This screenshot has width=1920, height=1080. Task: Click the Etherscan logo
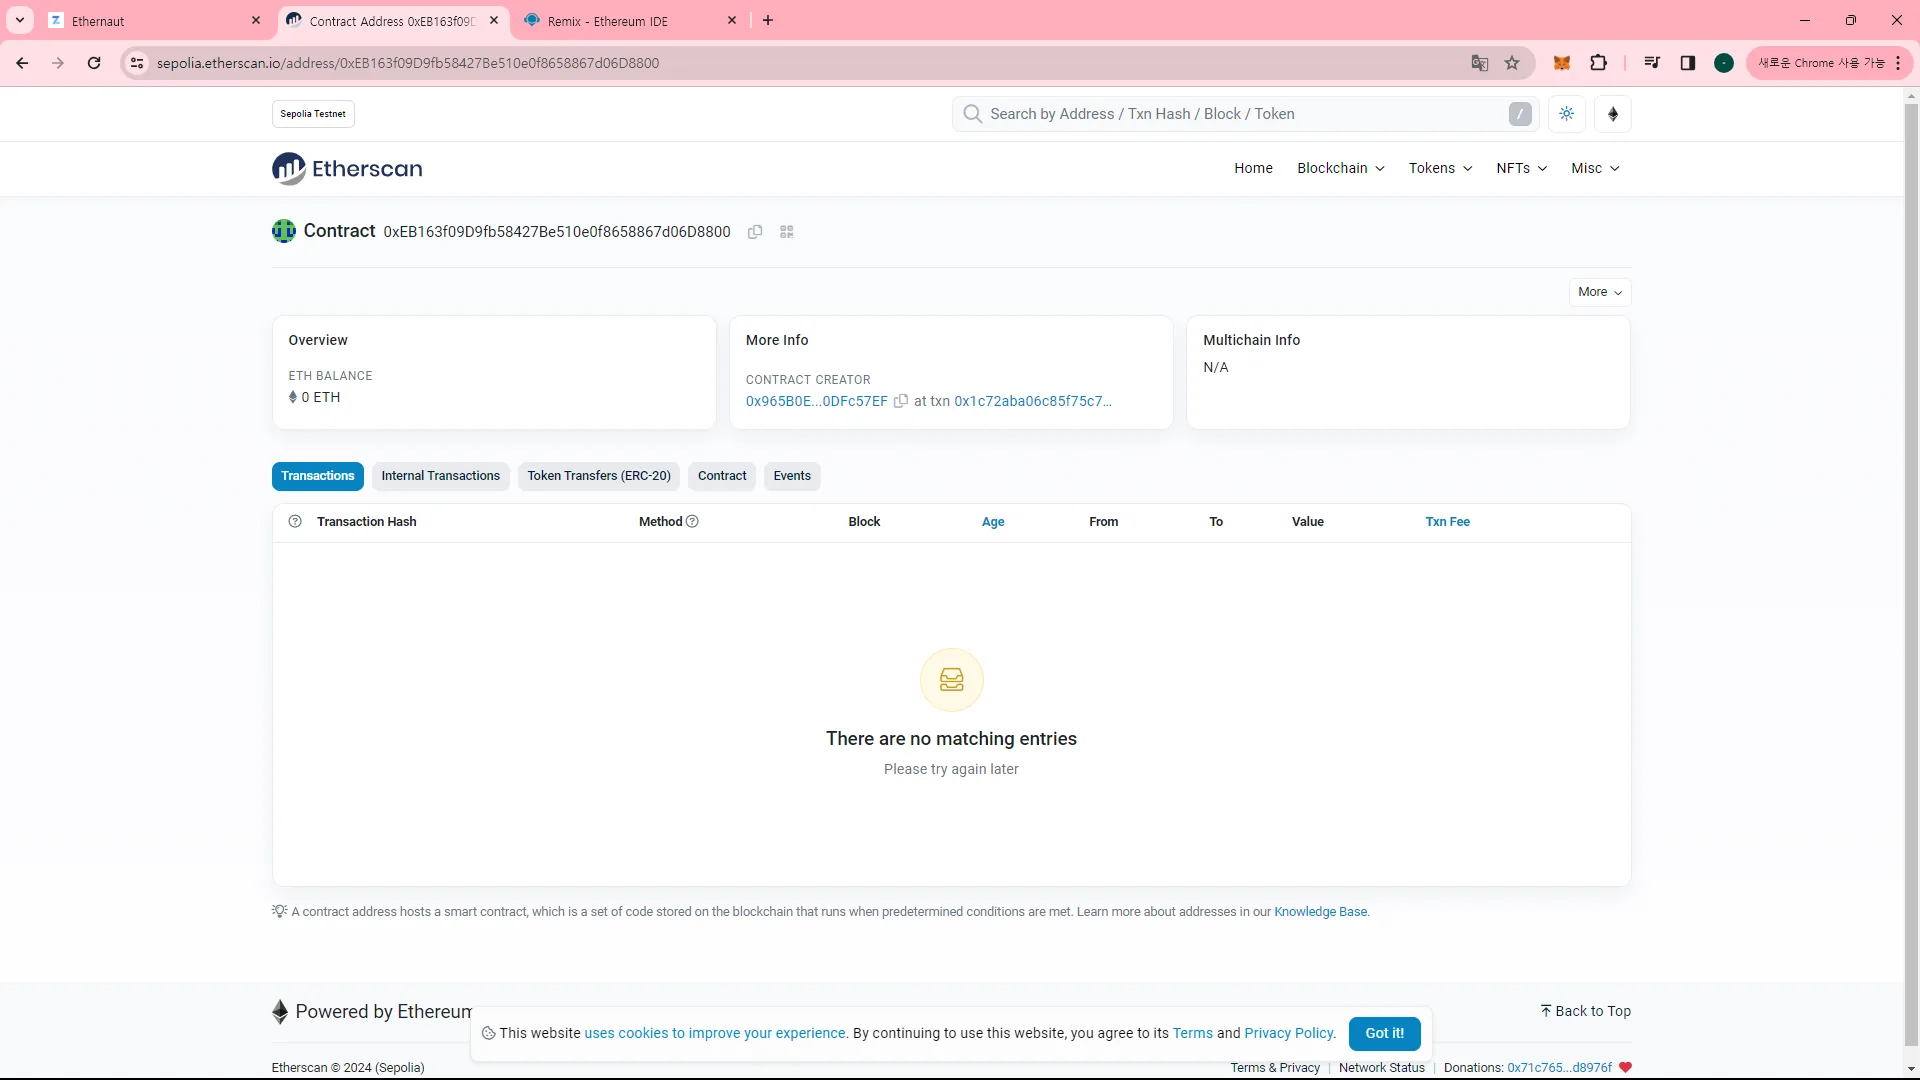[347, 169]
